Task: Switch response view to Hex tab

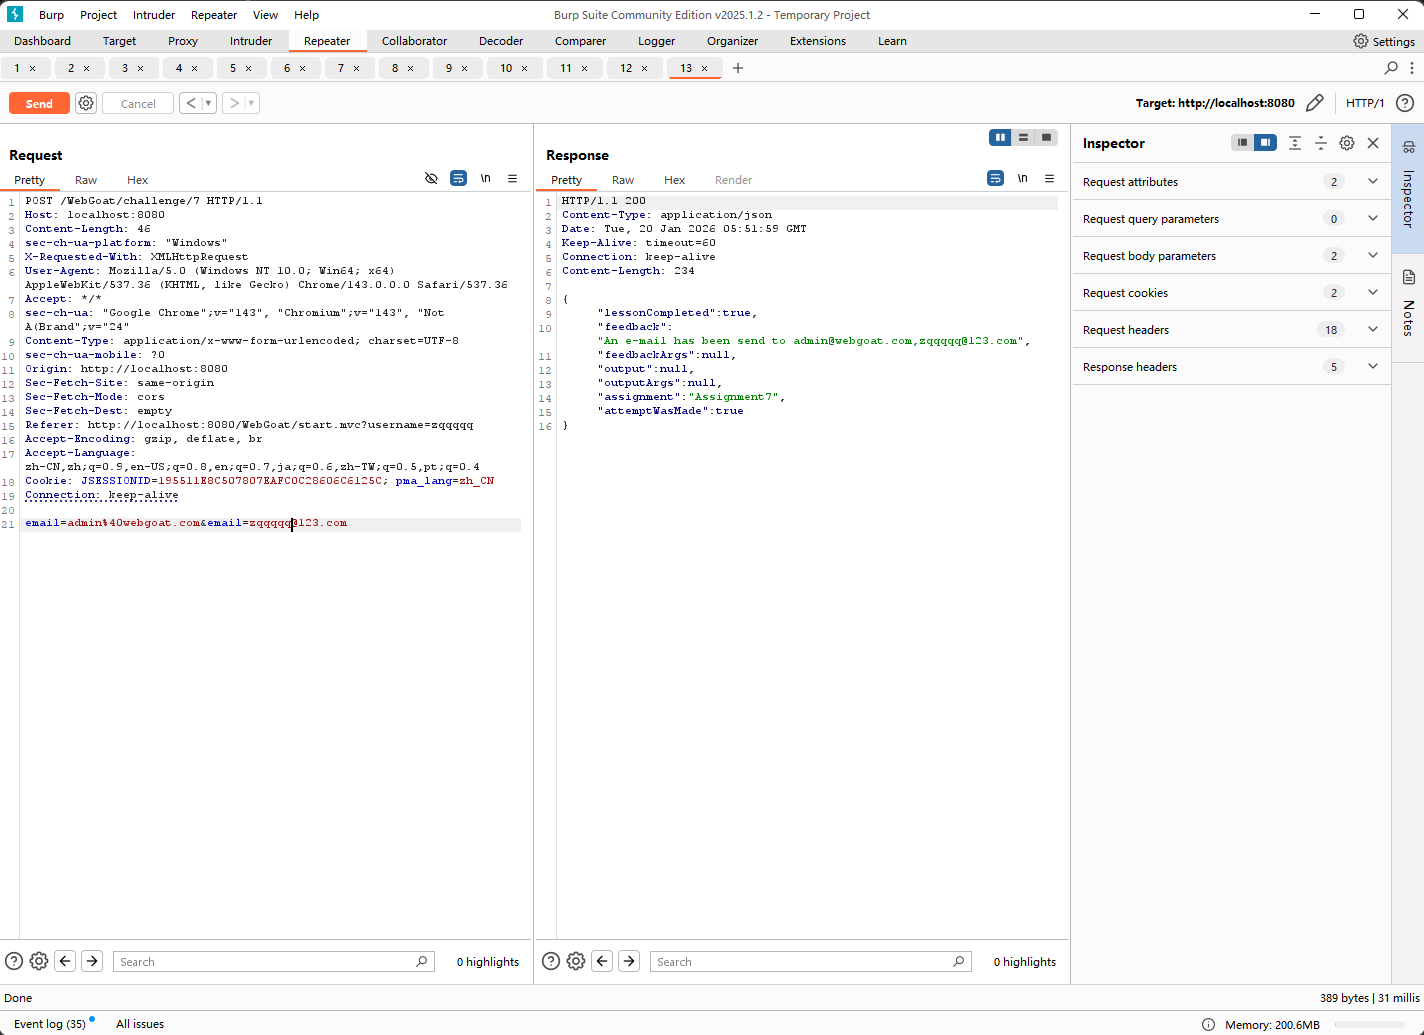Action: click(x=674, y=180)
